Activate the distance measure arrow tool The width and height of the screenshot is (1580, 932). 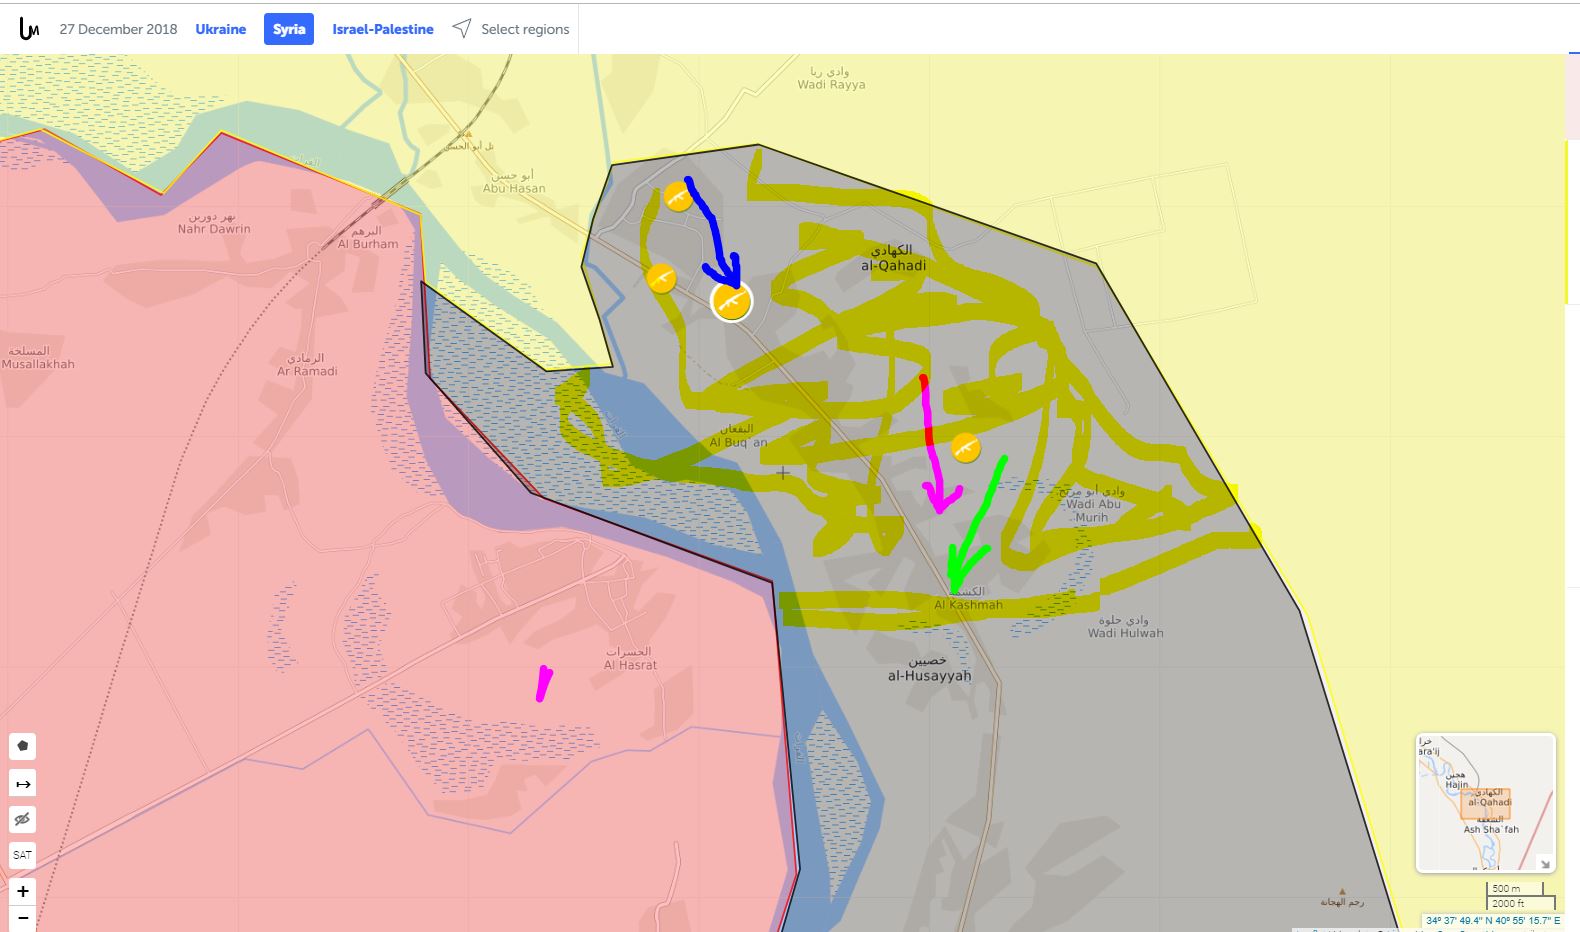(x=22, y=783)
